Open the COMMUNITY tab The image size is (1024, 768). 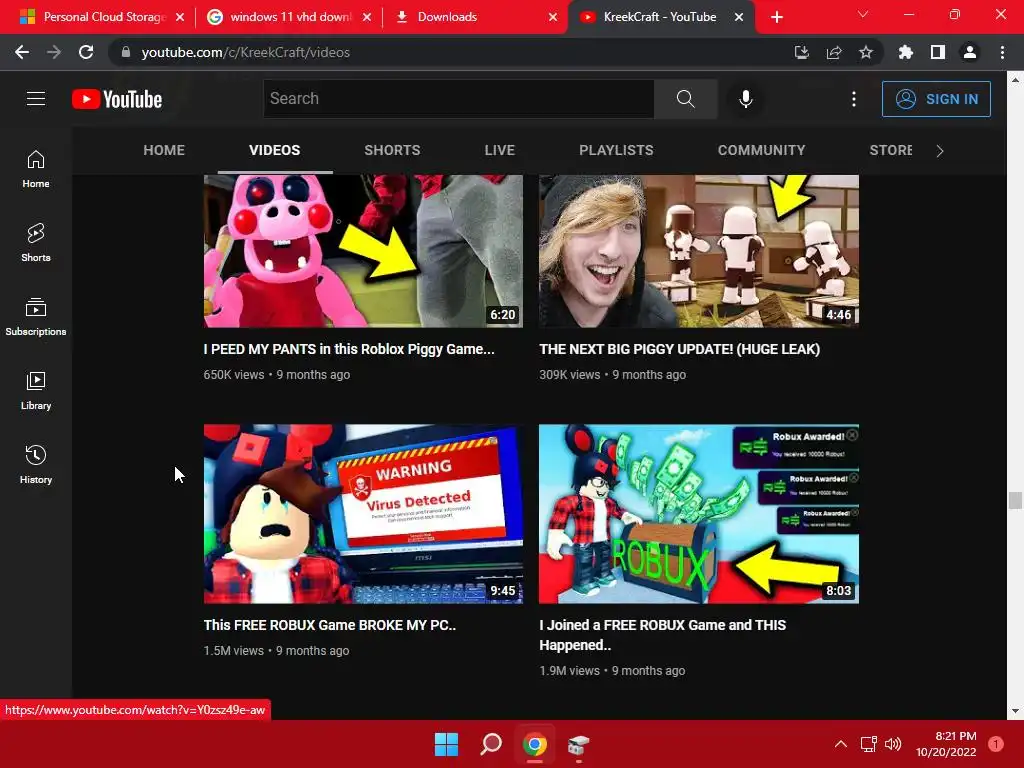[761, 150]
